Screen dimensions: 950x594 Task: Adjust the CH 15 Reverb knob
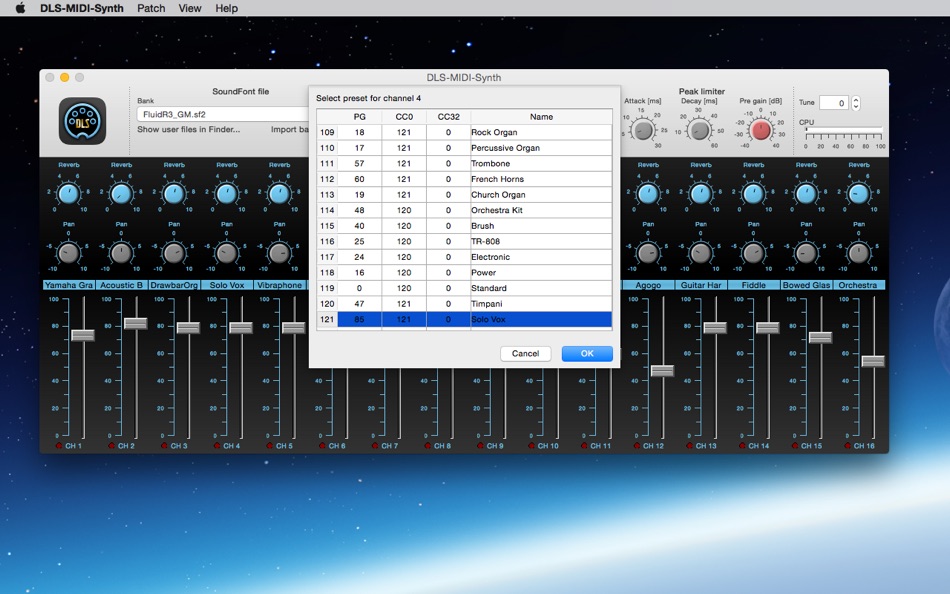click(x=806, y=194)
